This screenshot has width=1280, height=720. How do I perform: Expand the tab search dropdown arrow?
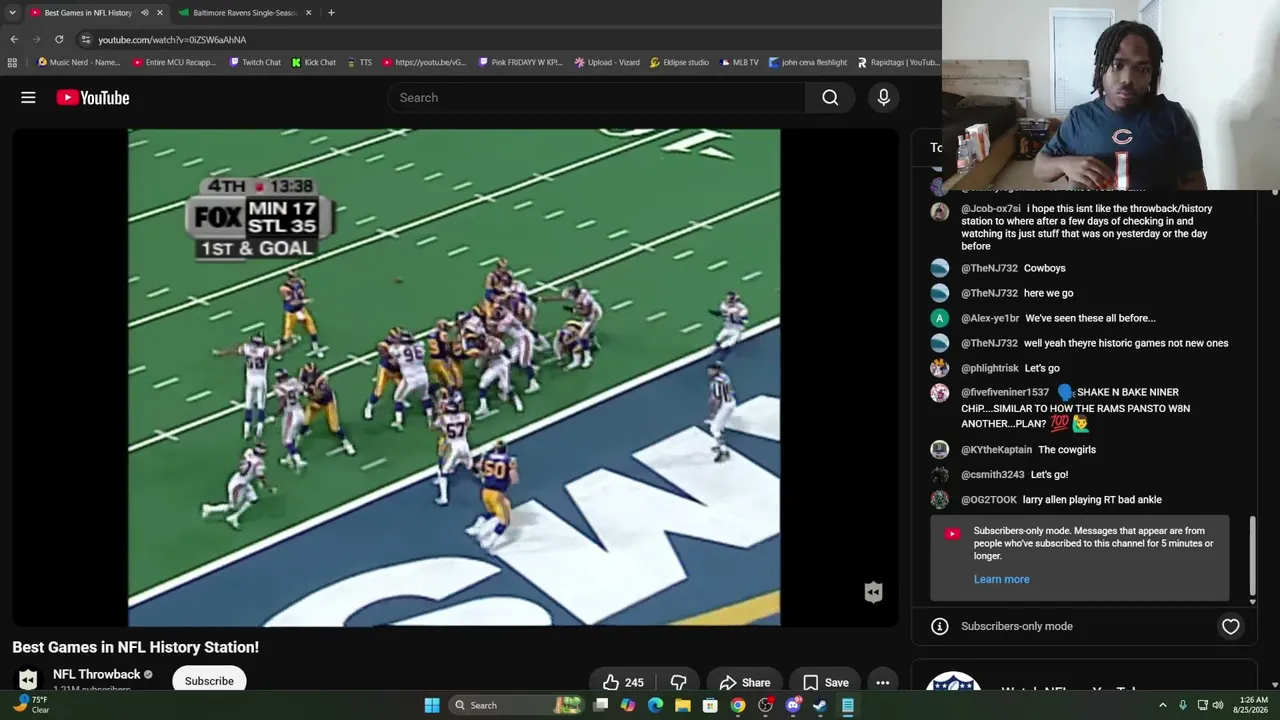[x=12, y=13]
